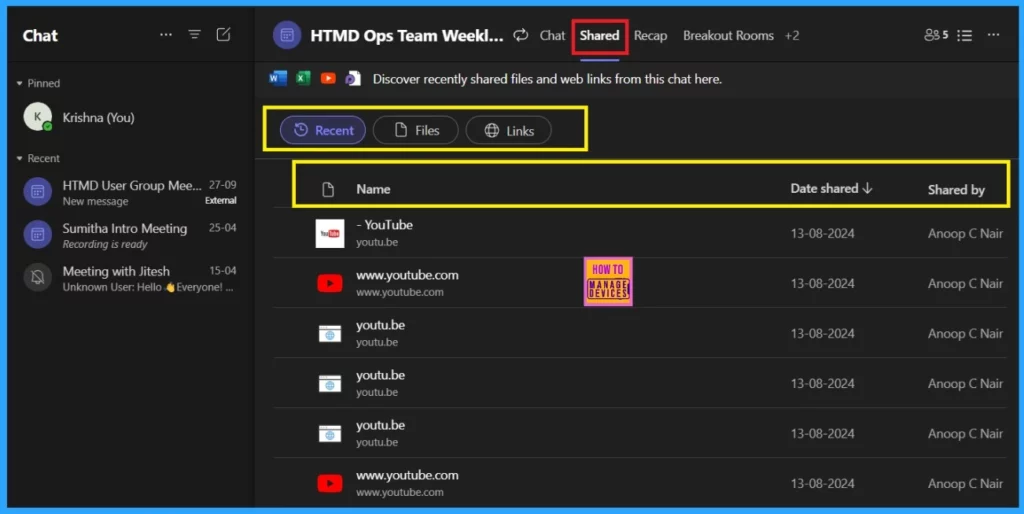Click red YouTube icon of first www.youtube.com row
1024x514 pixels.
(330, 283)
